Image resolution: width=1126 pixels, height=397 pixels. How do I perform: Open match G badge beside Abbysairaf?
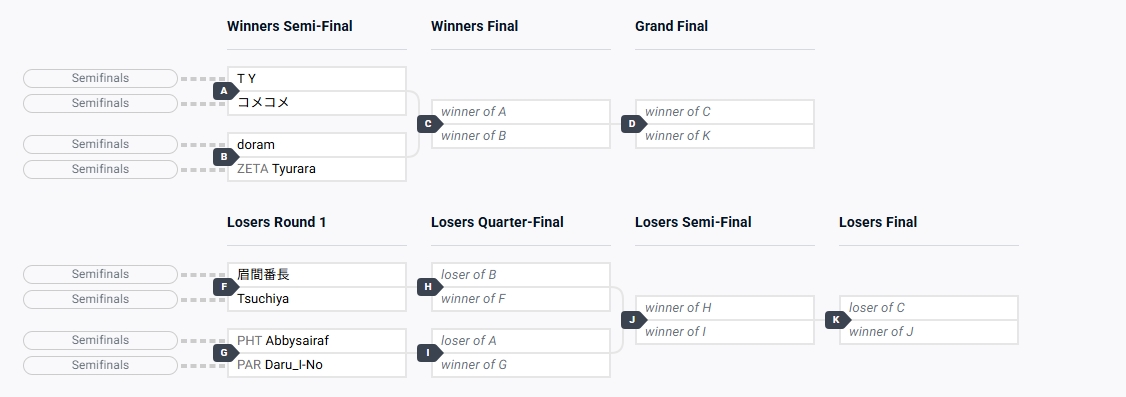click(x=225, y=352)
